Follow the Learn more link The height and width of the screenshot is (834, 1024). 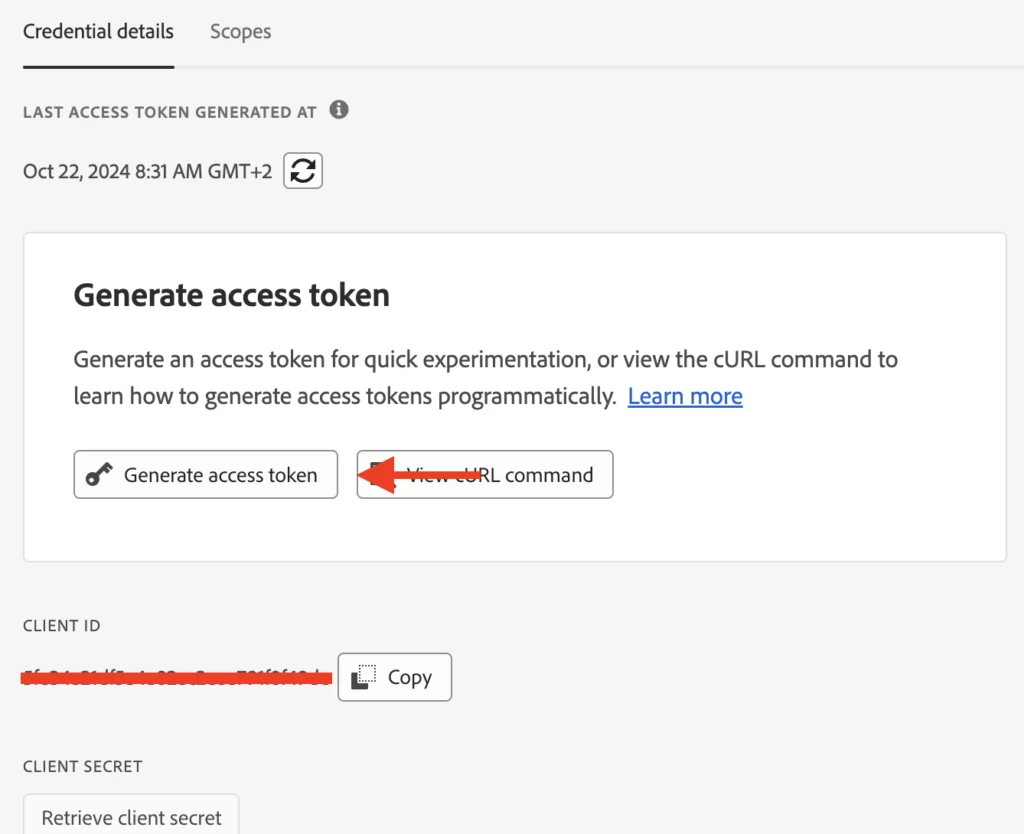pos(685,397)
